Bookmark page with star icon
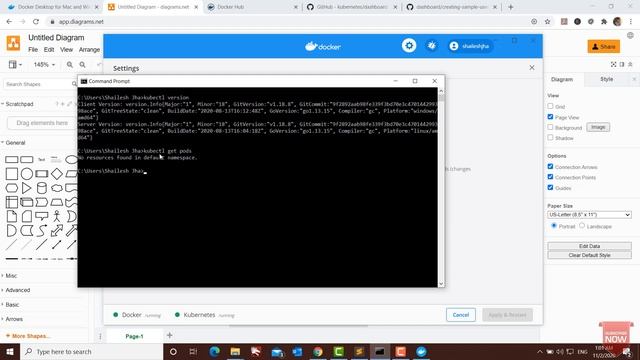The image size is (640, 360). point(547,22)
